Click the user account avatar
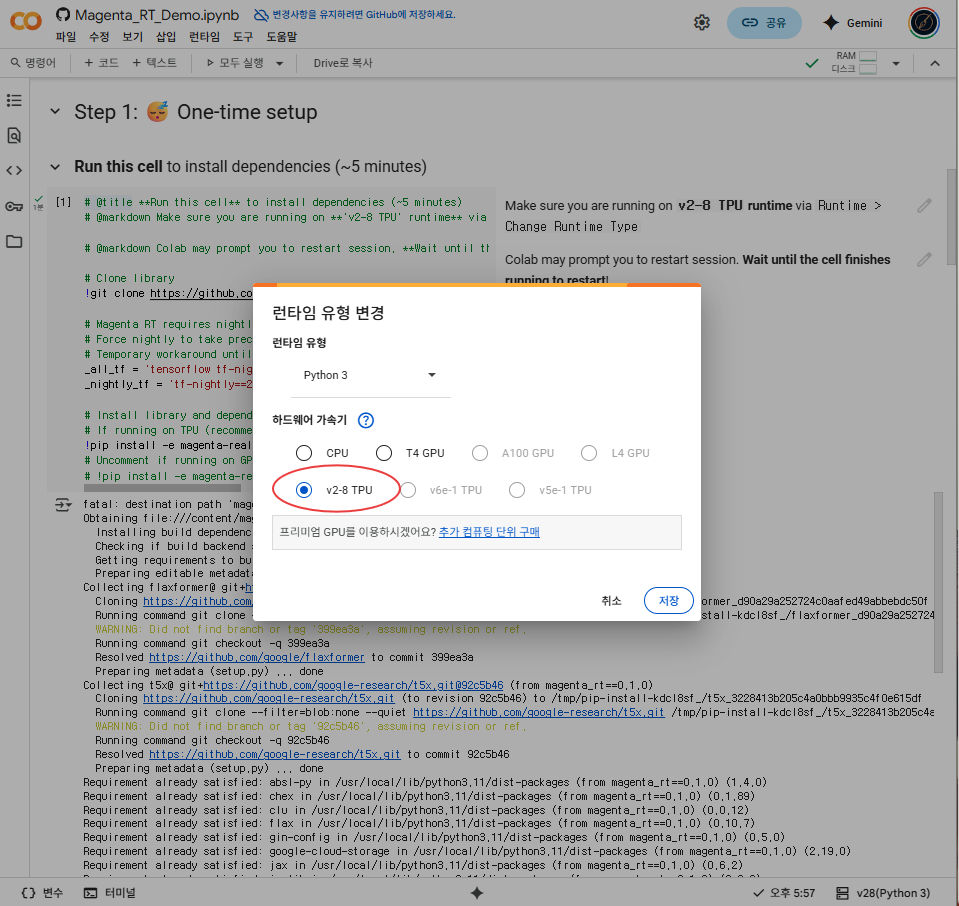This screenshot has width=959, height=906. tap(924, 23)
